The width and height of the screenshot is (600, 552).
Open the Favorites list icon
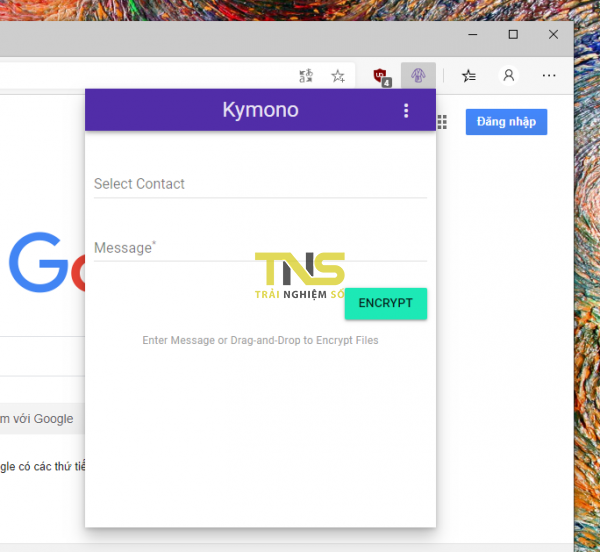469,76
